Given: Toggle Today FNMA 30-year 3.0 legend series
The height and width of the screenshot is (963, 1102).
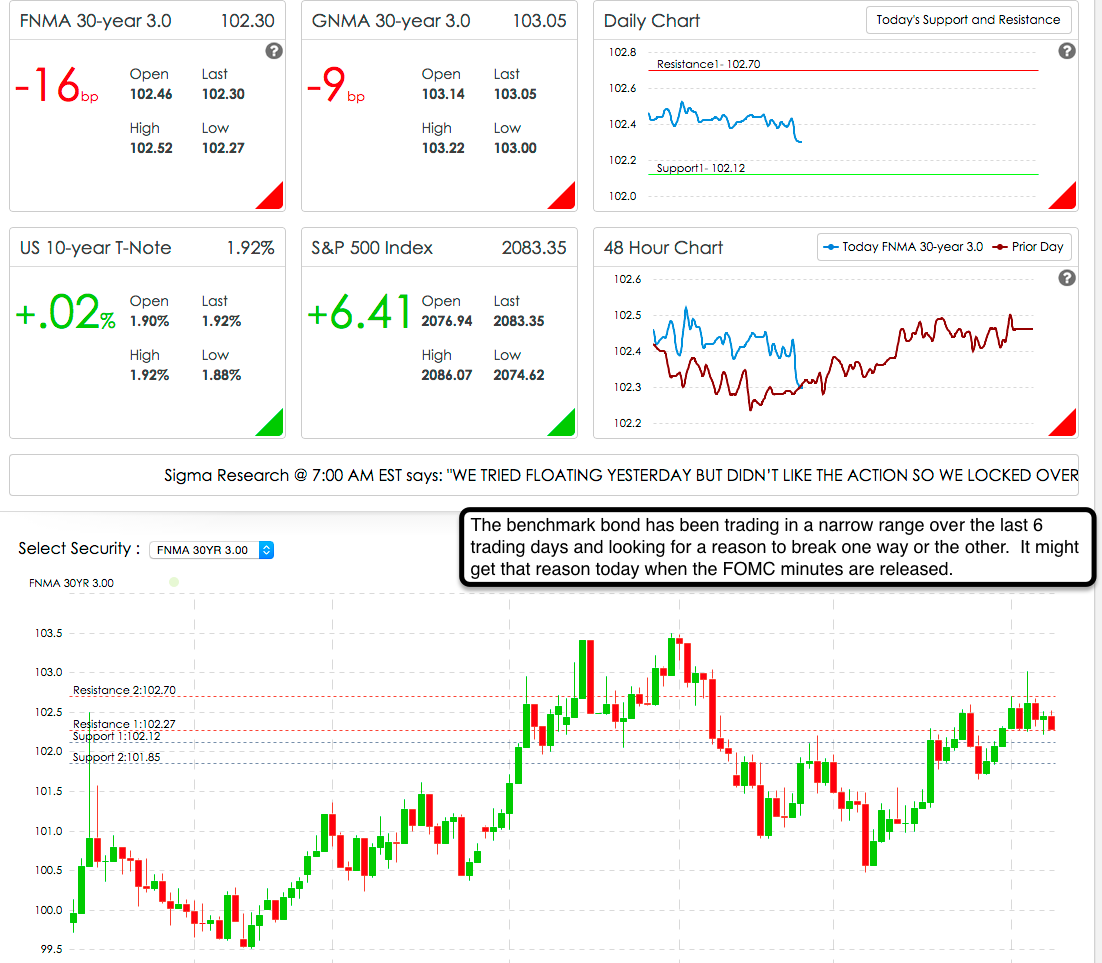Looking at the screenshot, I should coord(903,247).
